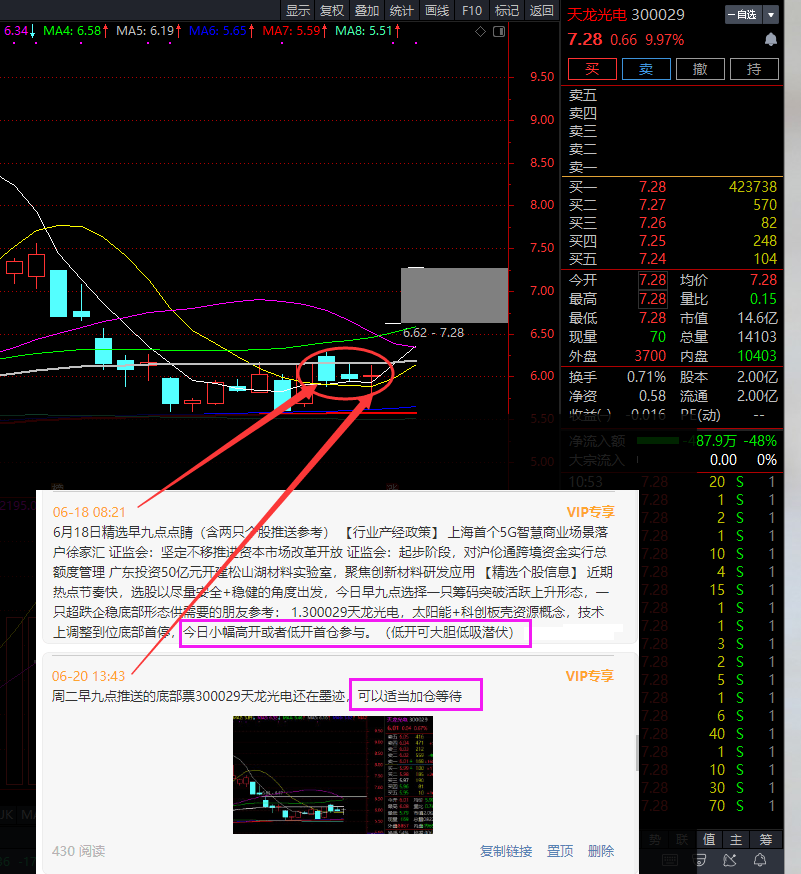Click 买三 bid price 7.26
This screenshot has width=801, height=874.
pyautogui.click(x=652, y=223)
